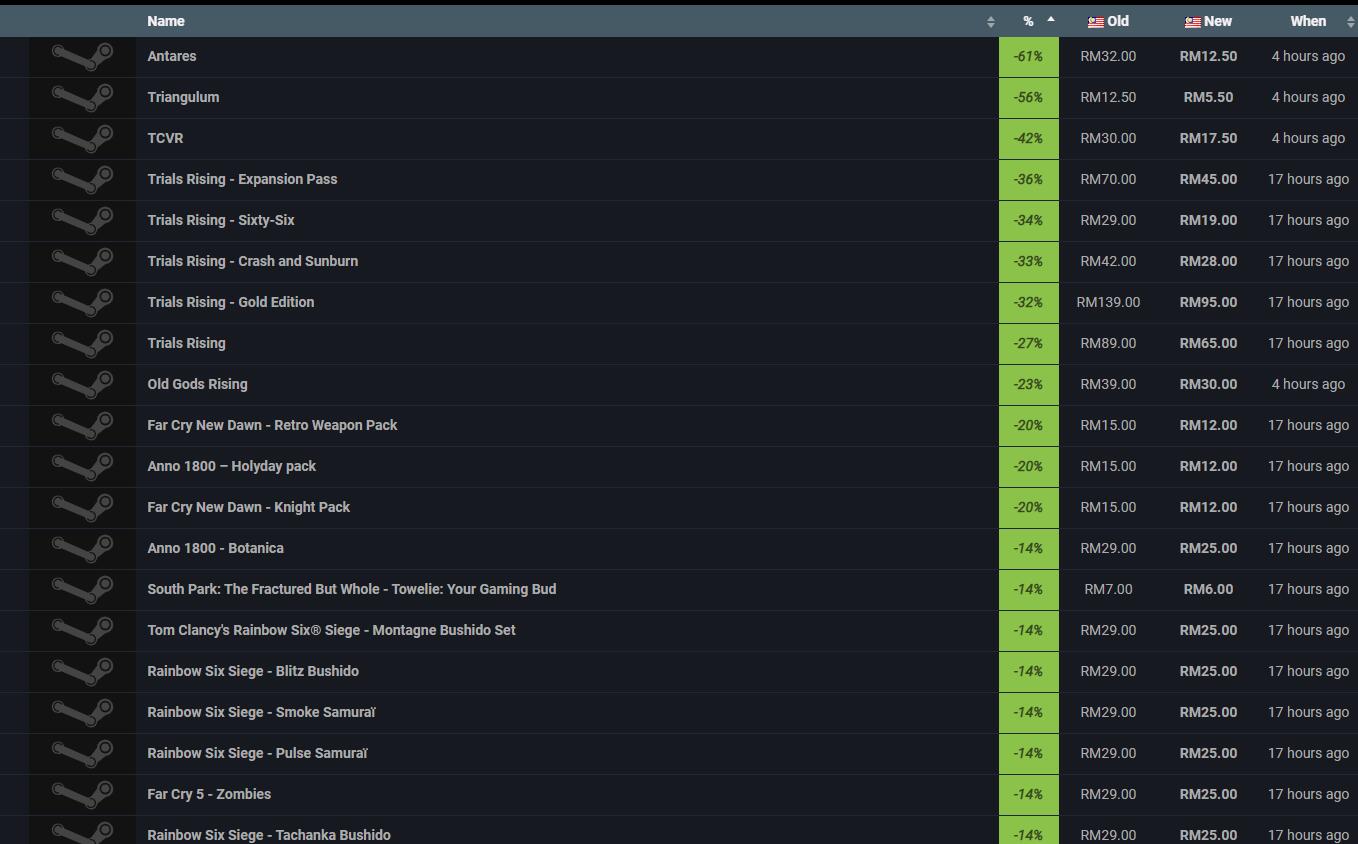The image size is (1358, 844).
Task: Click '4 hours ago' in the Antares row
Action: [1308, 56]
